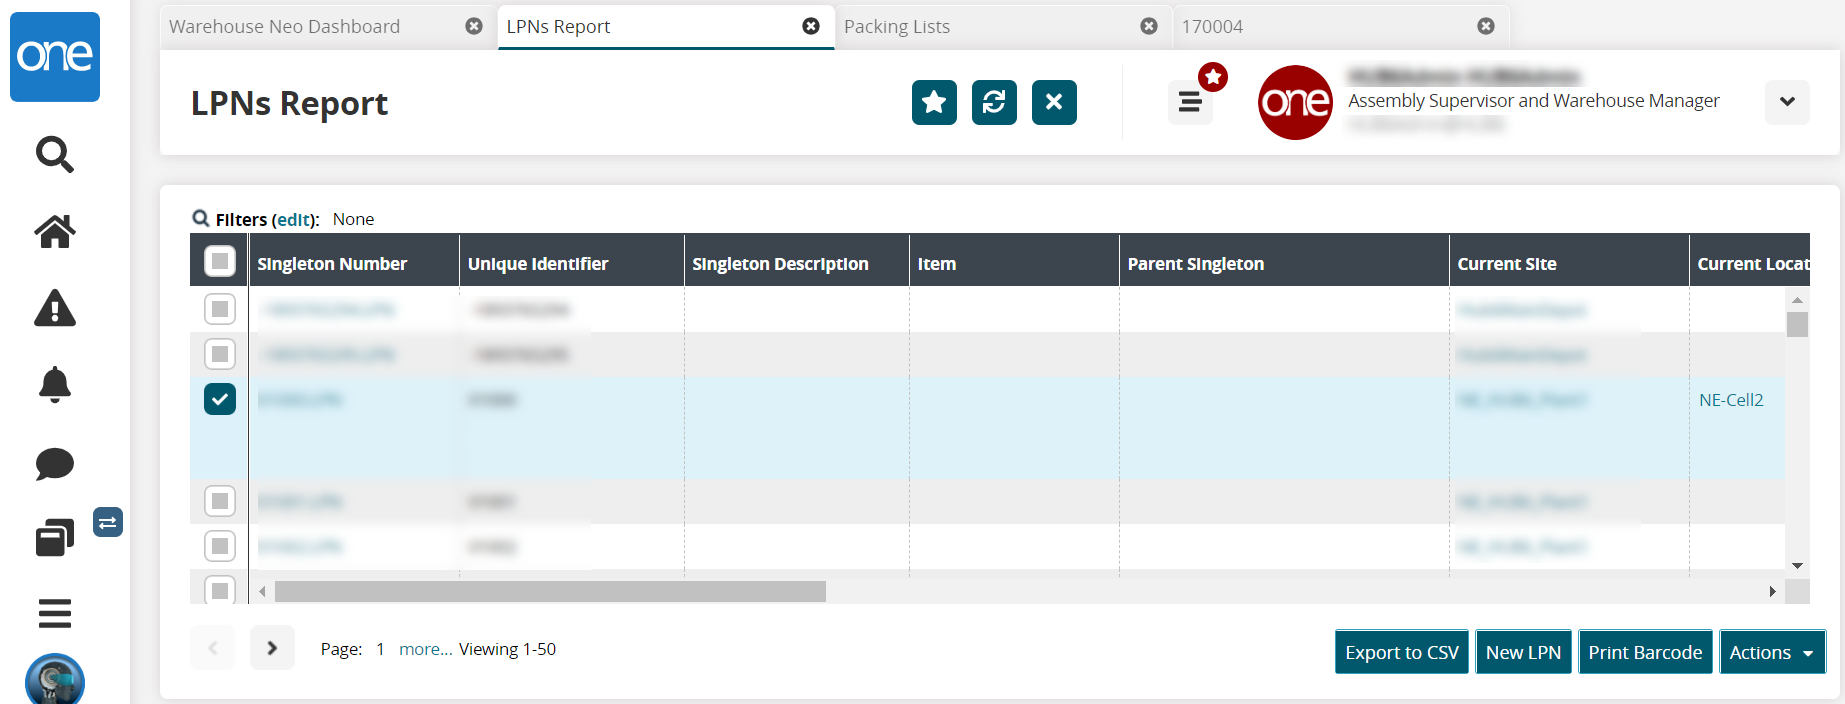Check the second row checkbox
This screenshot has height=704, width=1845.
[x=220, y=354]
